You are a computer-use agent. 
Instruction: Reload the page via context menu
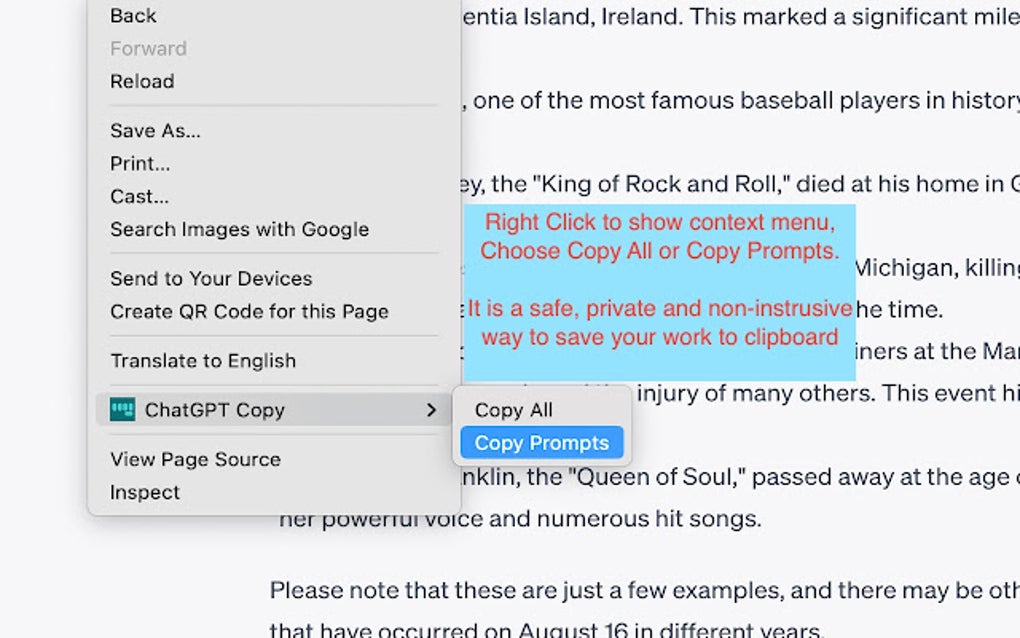[x=141, y=81]
